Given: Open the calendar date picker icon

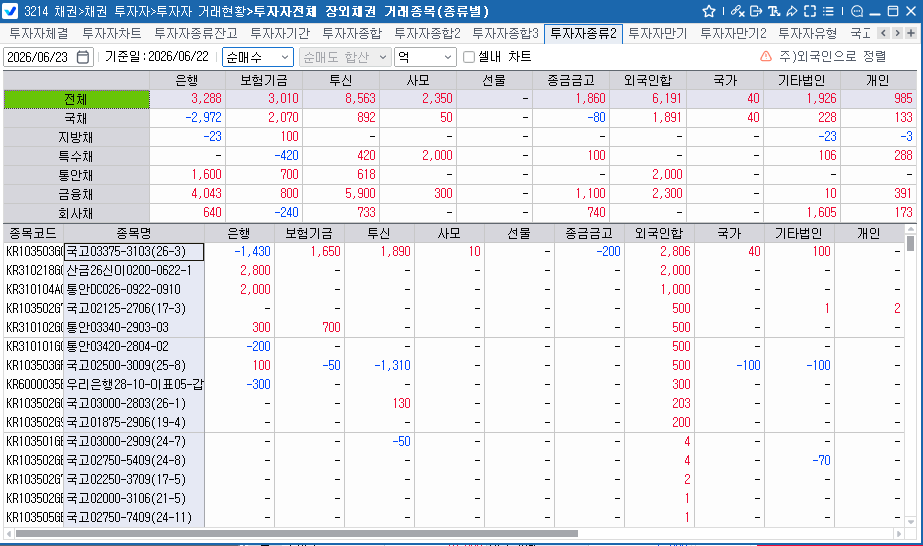Looking at the screenshot, I should [83, 57].
